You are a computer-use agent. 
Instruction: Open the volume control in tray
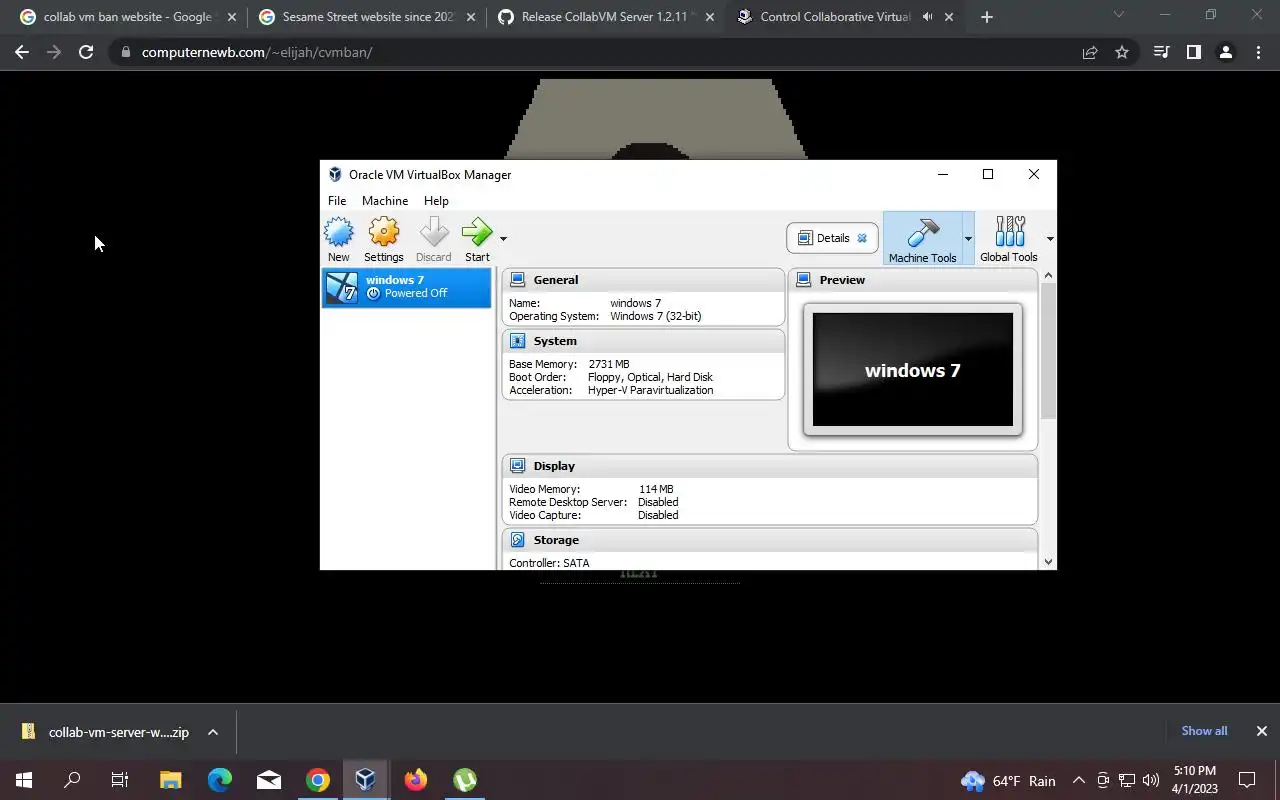click(x=1150, y=781)
